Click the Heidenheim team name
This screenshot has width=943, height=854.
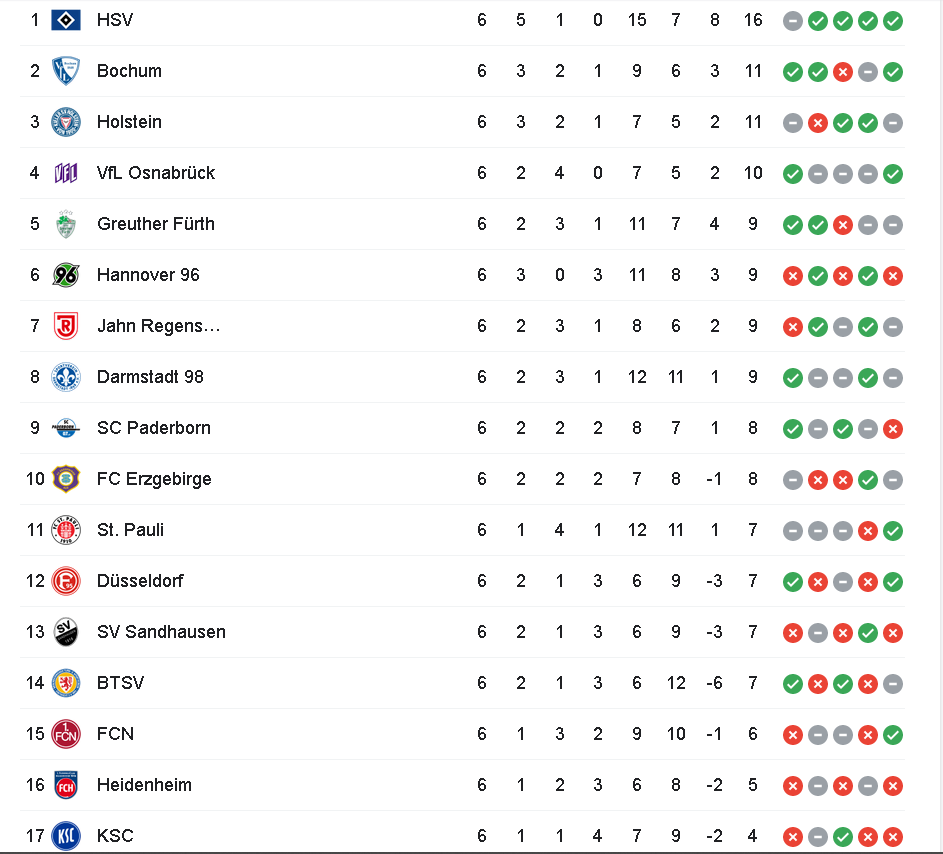click(x=144, y=785)
